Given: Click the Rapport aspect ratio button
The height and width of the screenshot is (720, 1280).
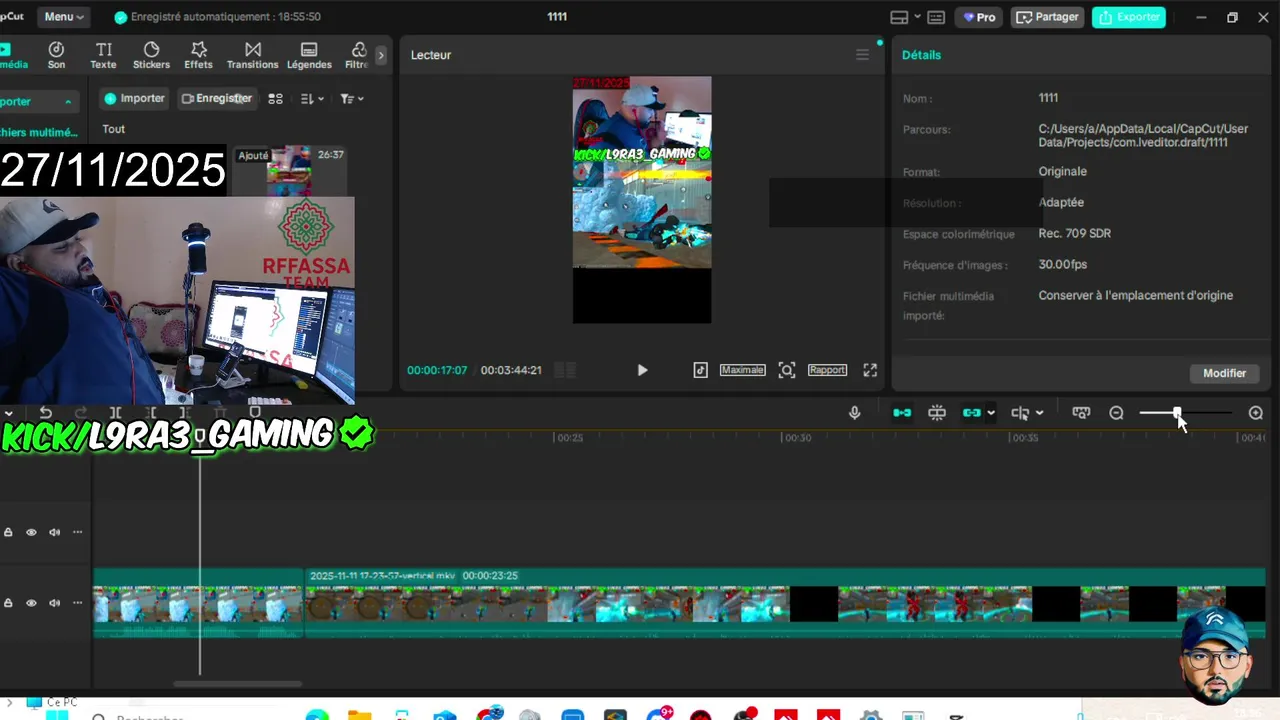Looking at the screenshot, I should [827, 370].
